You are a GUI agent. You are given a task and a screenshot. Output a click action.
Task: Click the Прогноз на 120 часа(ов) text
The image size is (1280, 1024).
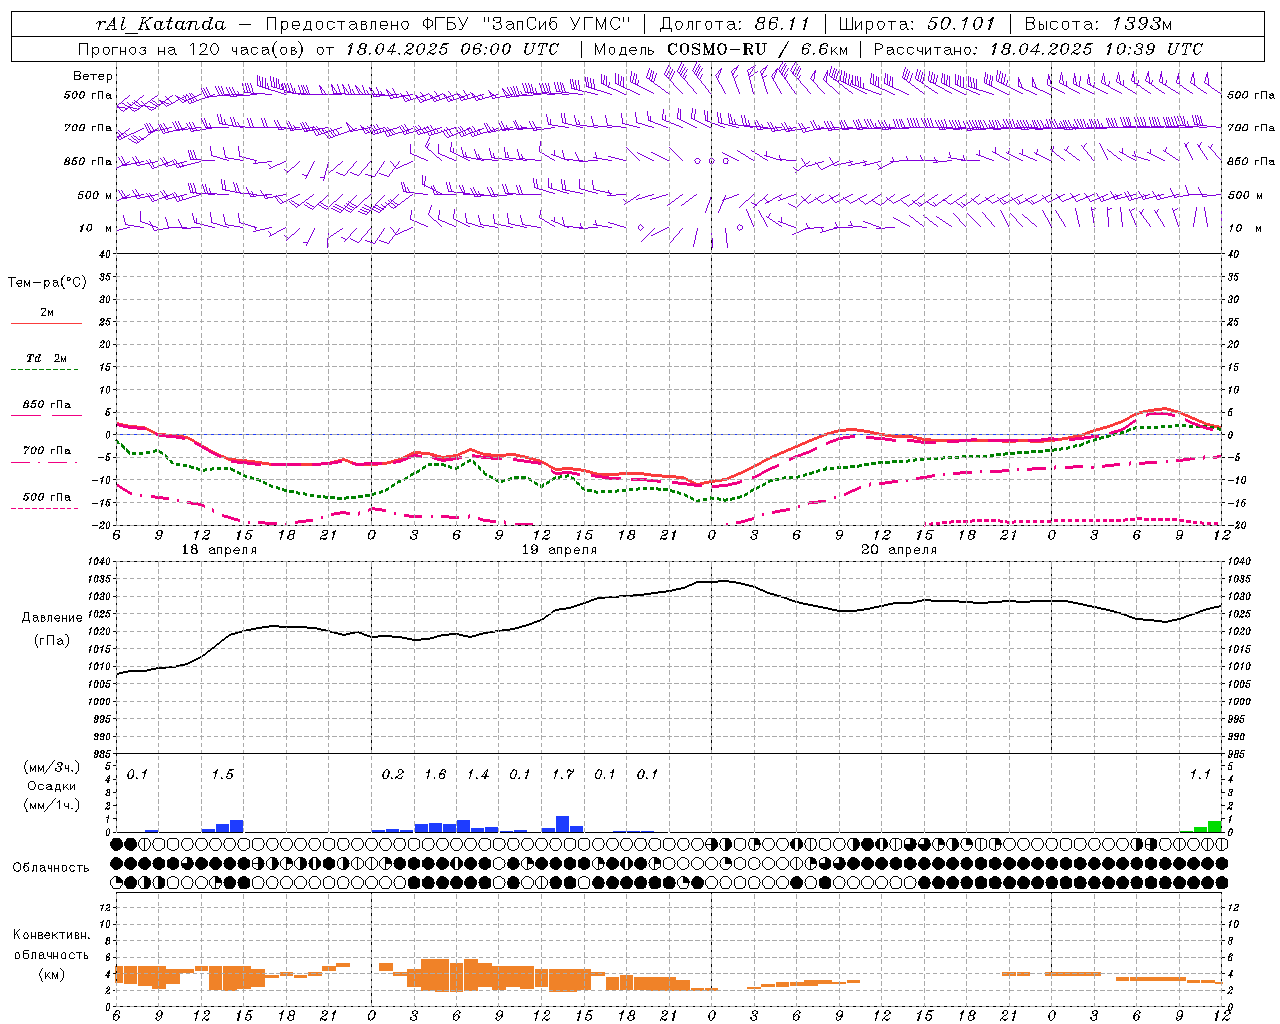pos(192,49)
